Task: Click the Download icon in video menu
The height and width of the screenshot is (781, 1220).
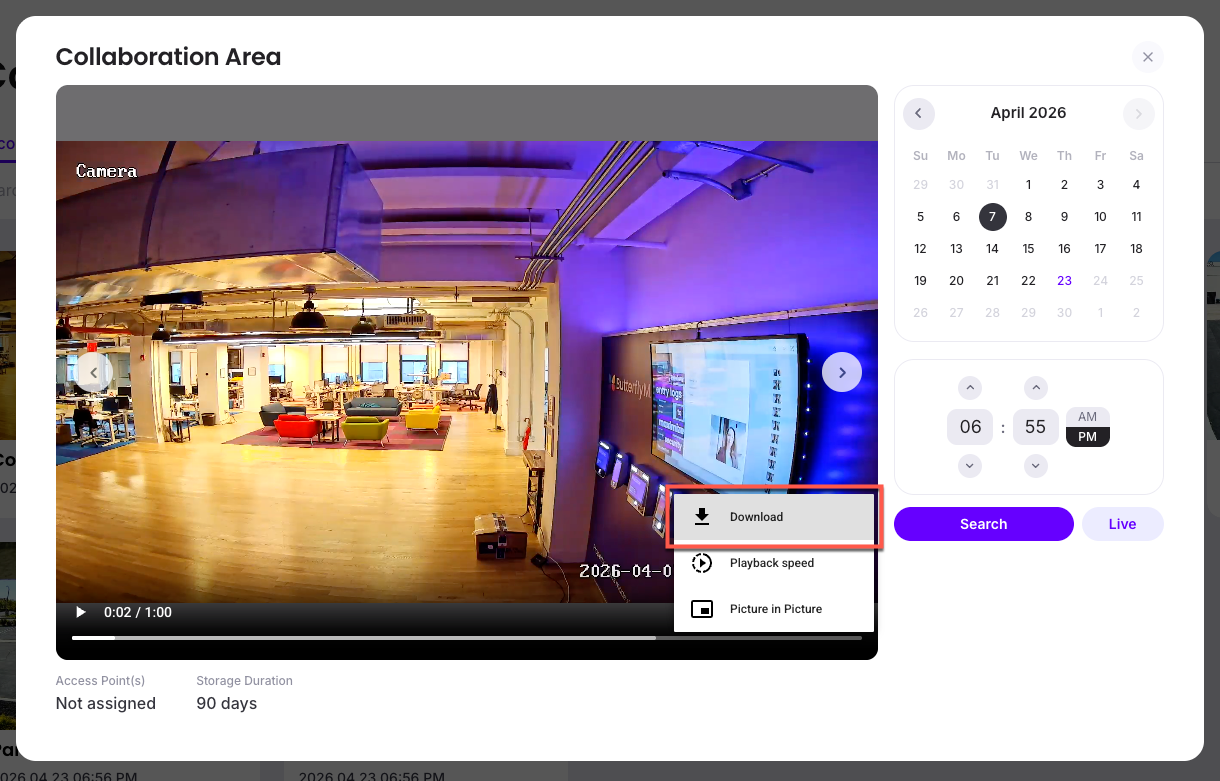Action: pos(702,517)
